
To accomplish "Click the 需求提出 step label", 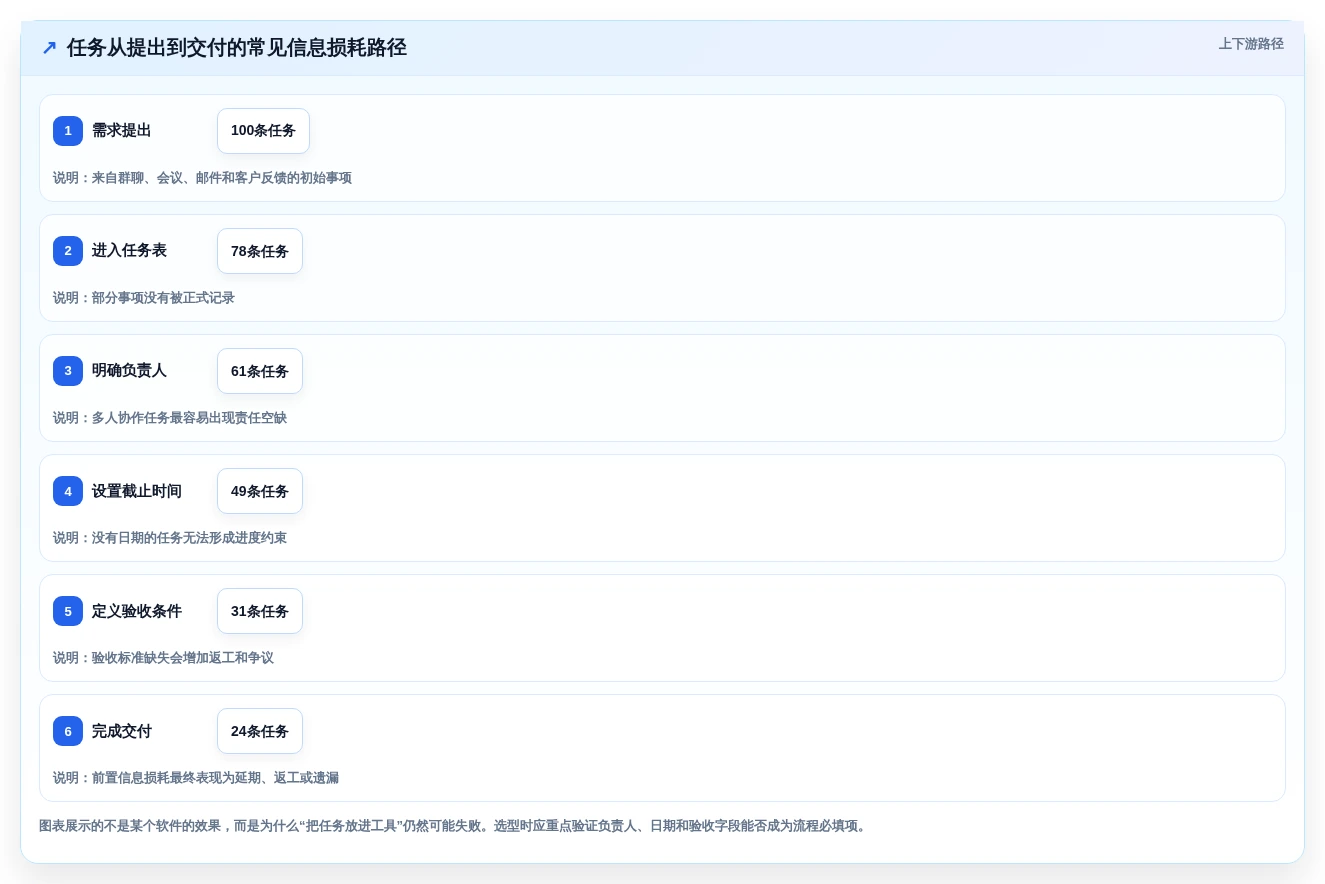I will (x=122, y=131).
